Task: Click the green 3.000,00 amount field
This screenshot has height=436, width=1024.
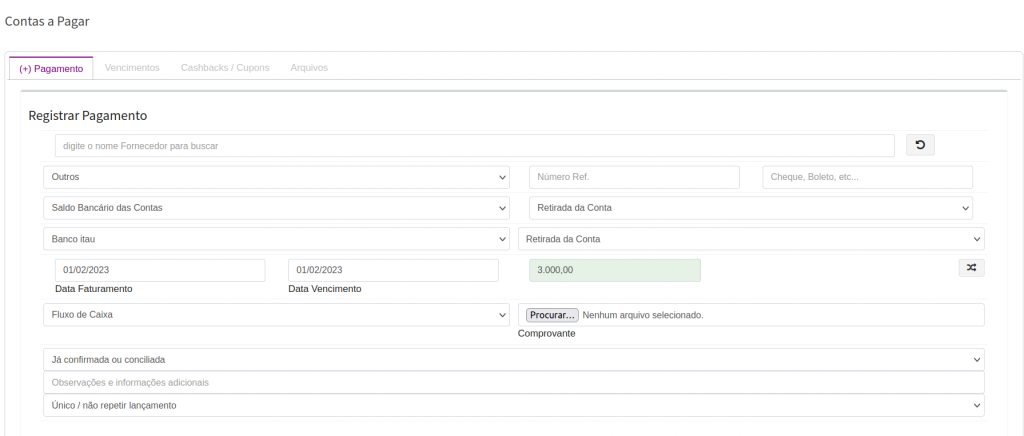Action: point(614,270)
